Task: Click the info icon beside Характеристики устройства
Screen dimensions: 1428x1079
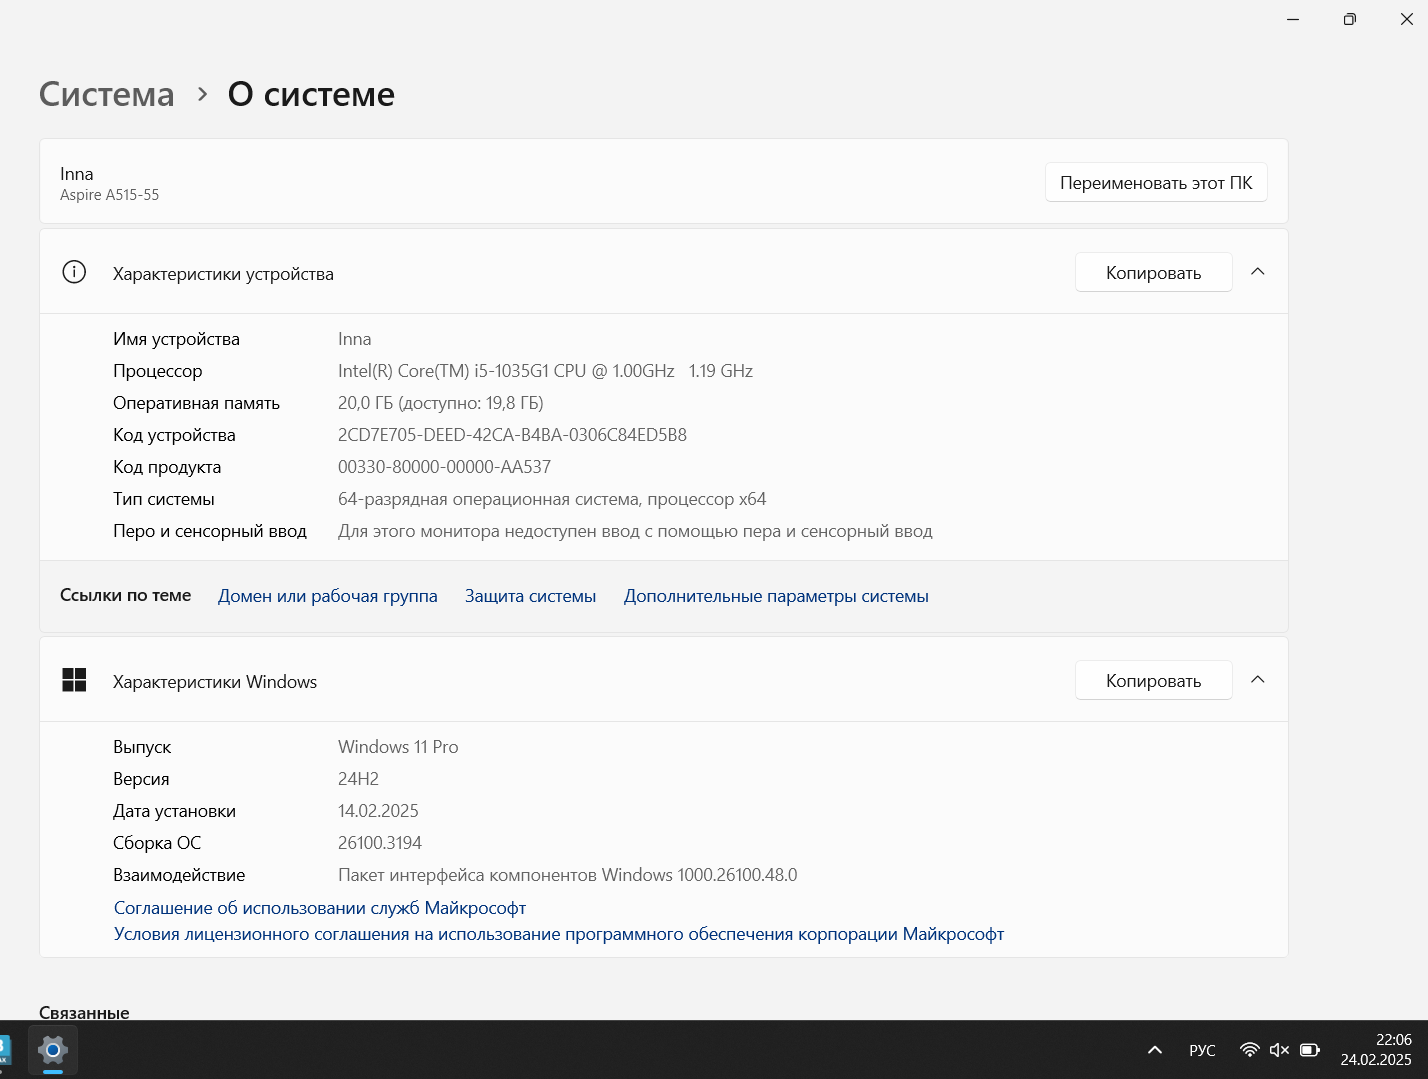Action: tap(74, 272)
